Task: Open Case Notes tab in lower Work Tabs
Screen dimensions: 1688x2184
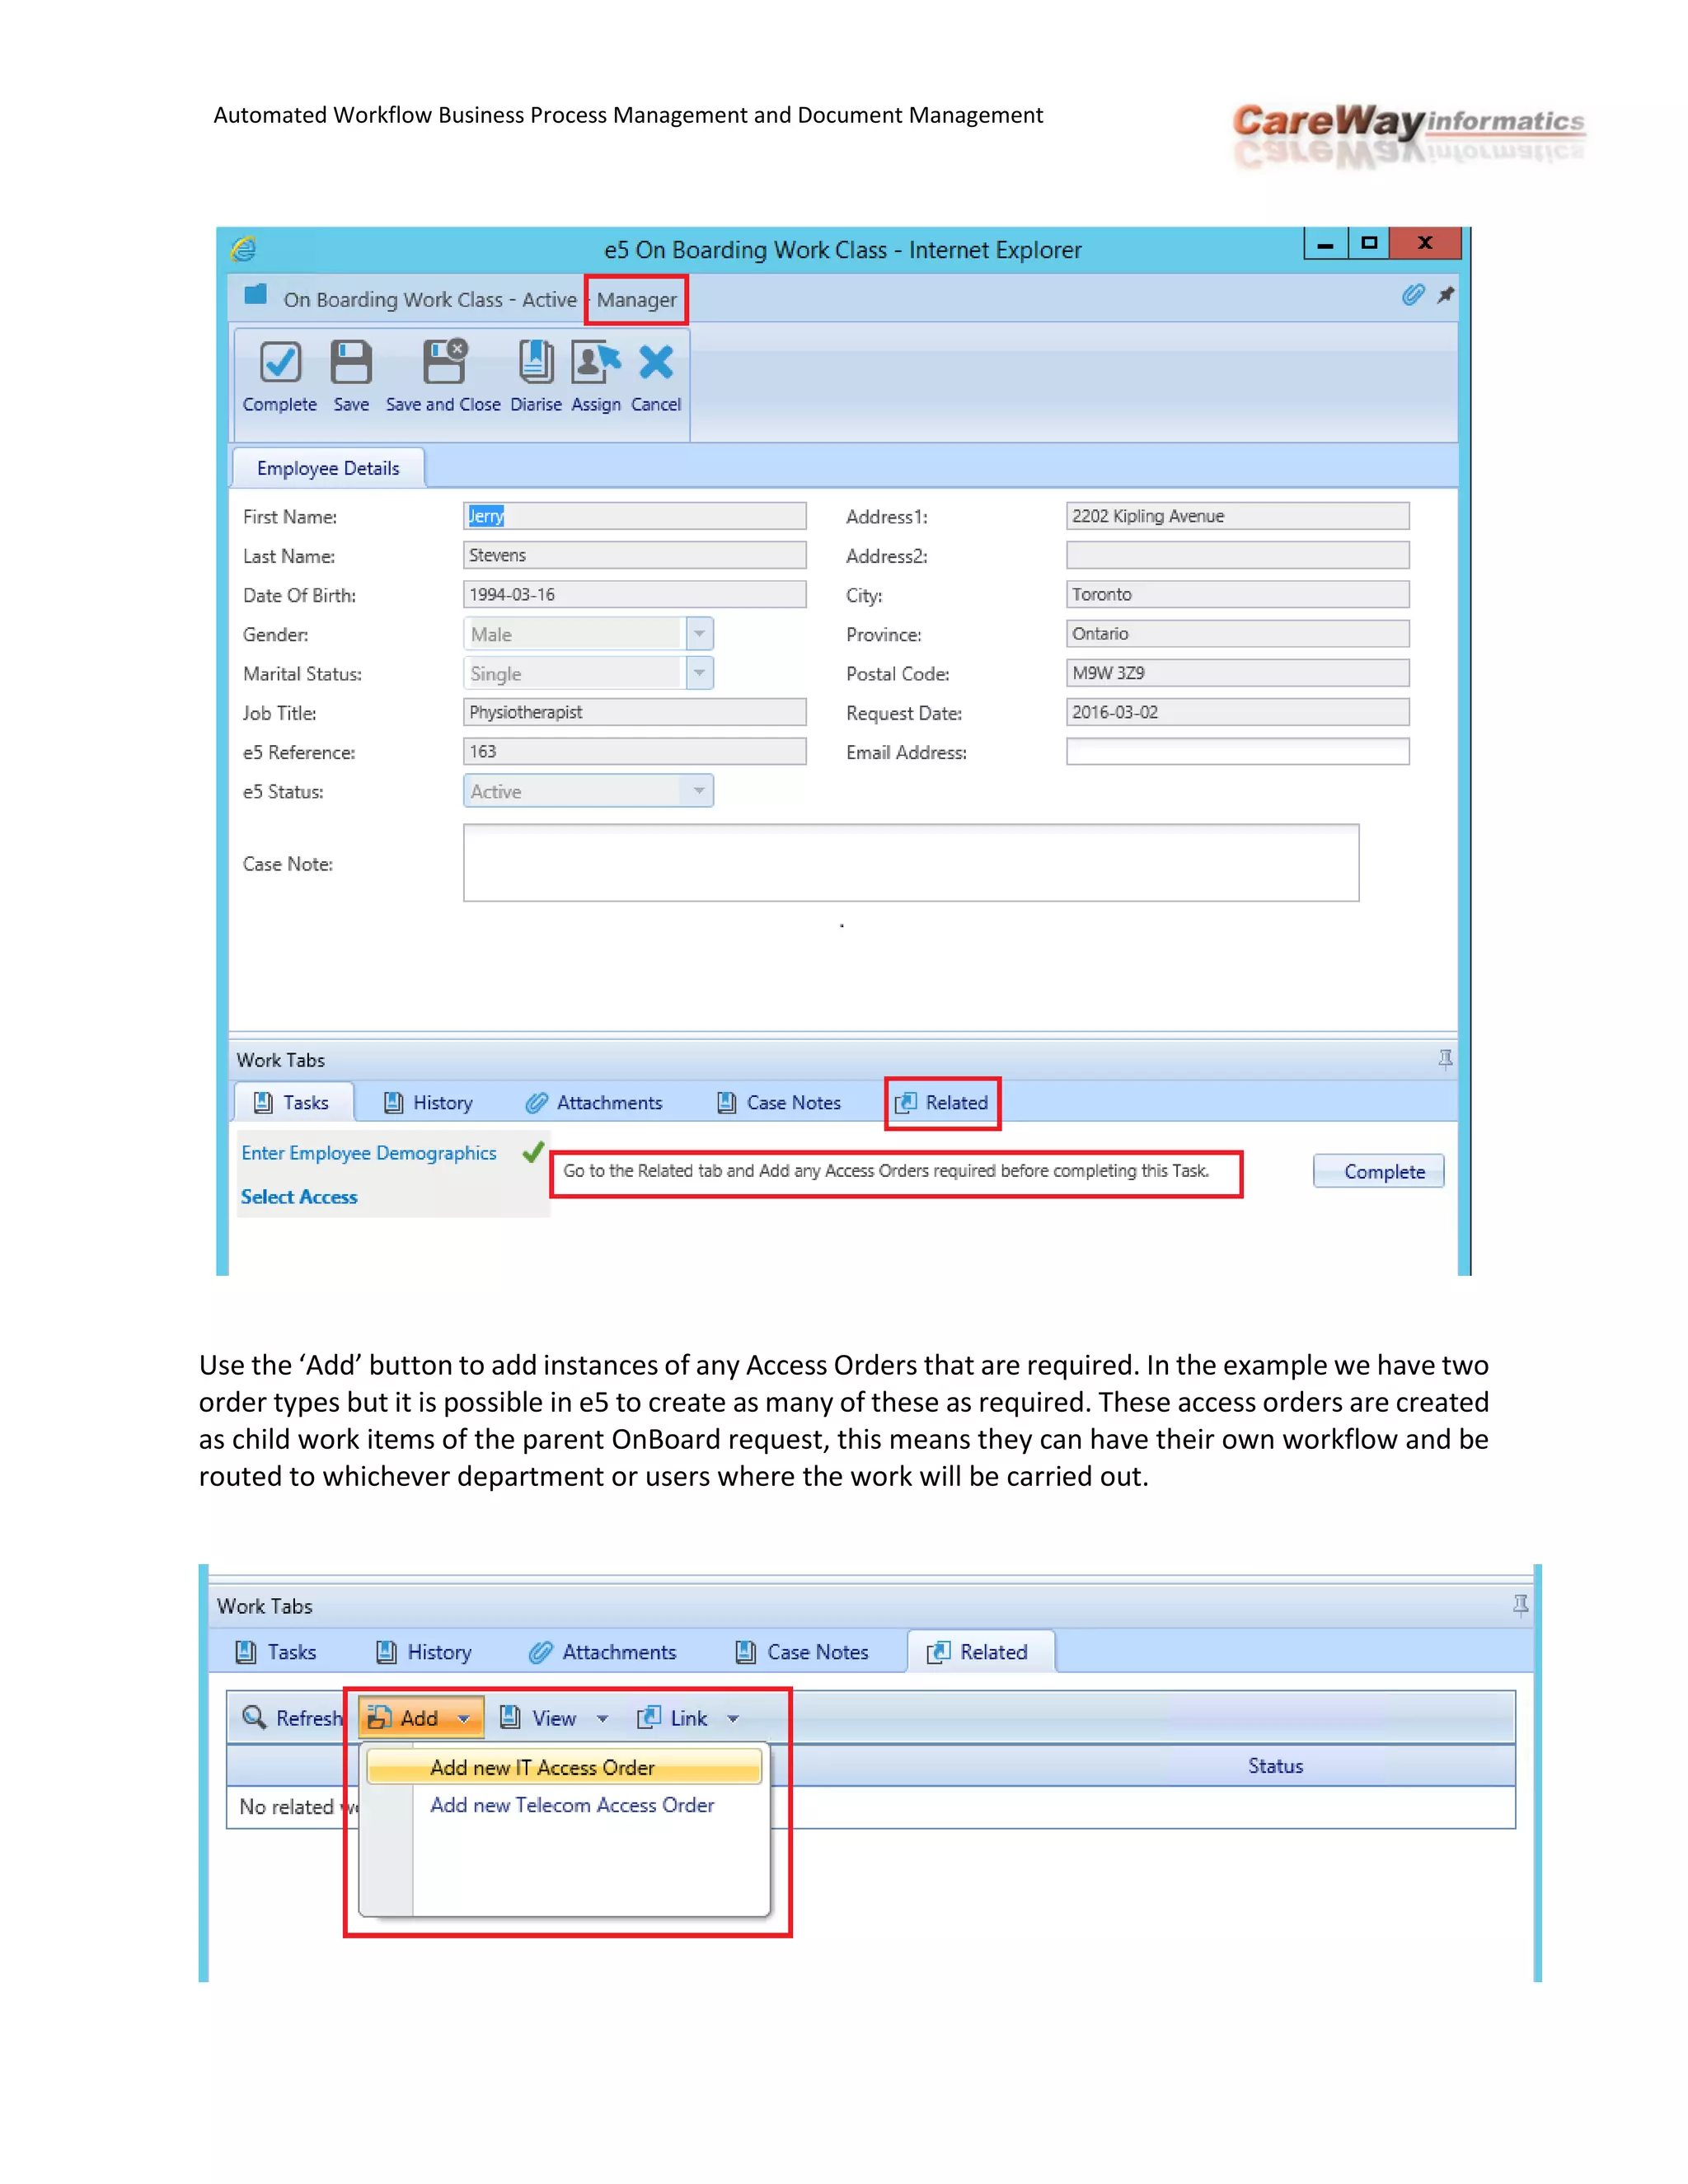Action: pyautogui.click(x=803, y=1652)
